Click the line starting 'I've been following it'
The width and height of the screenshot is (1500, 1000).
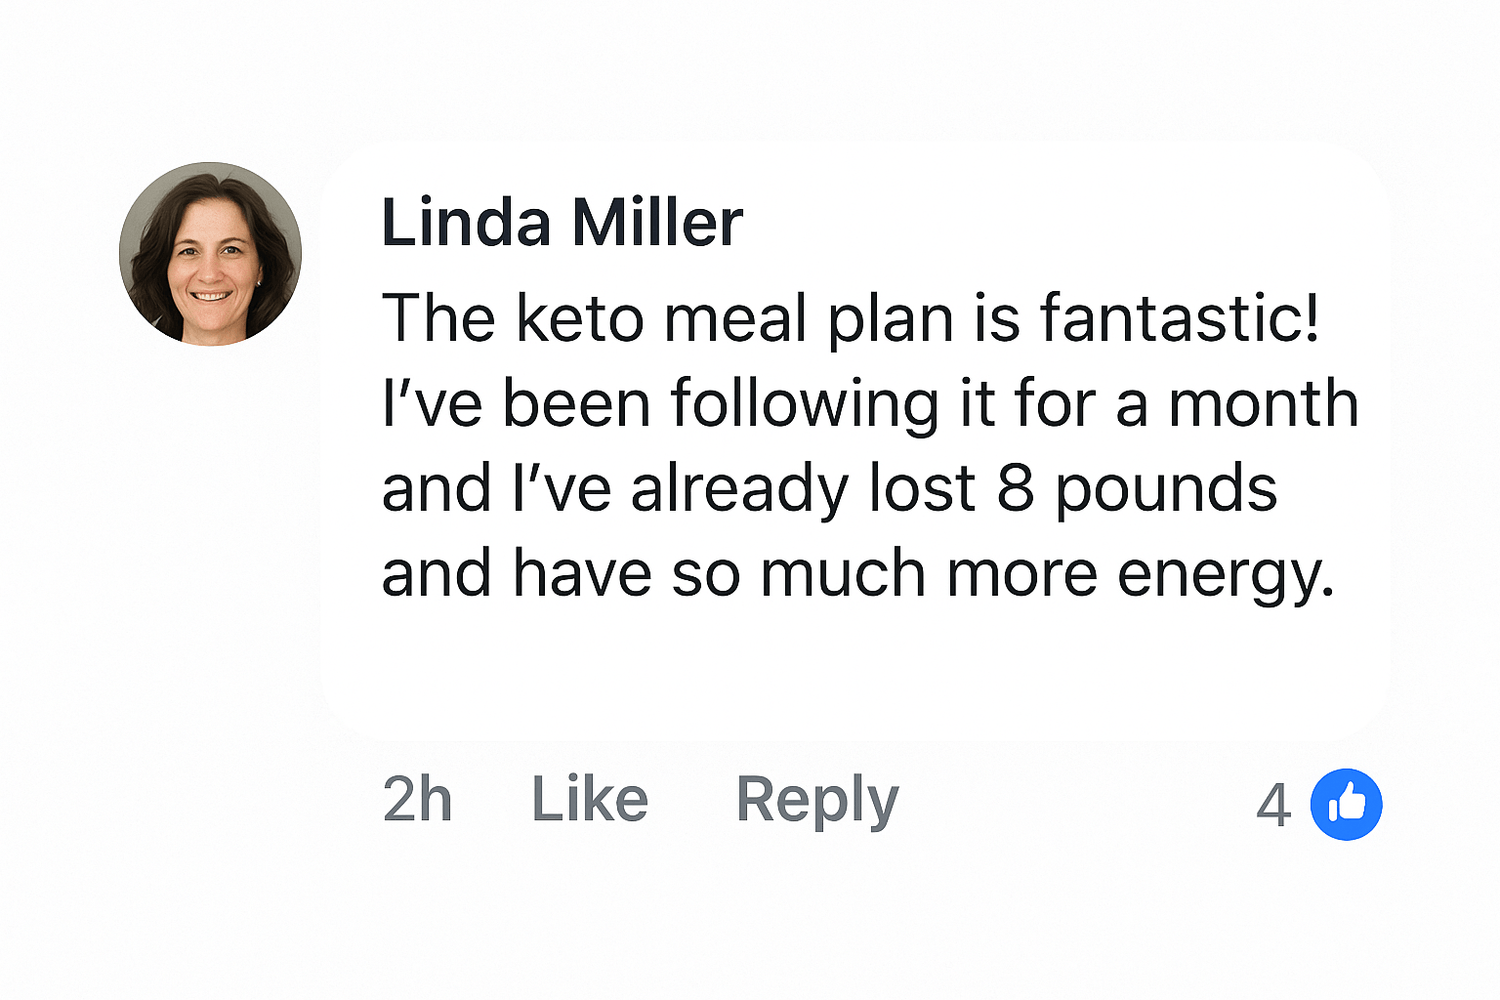pyautogui.click(x=870, y=406)
